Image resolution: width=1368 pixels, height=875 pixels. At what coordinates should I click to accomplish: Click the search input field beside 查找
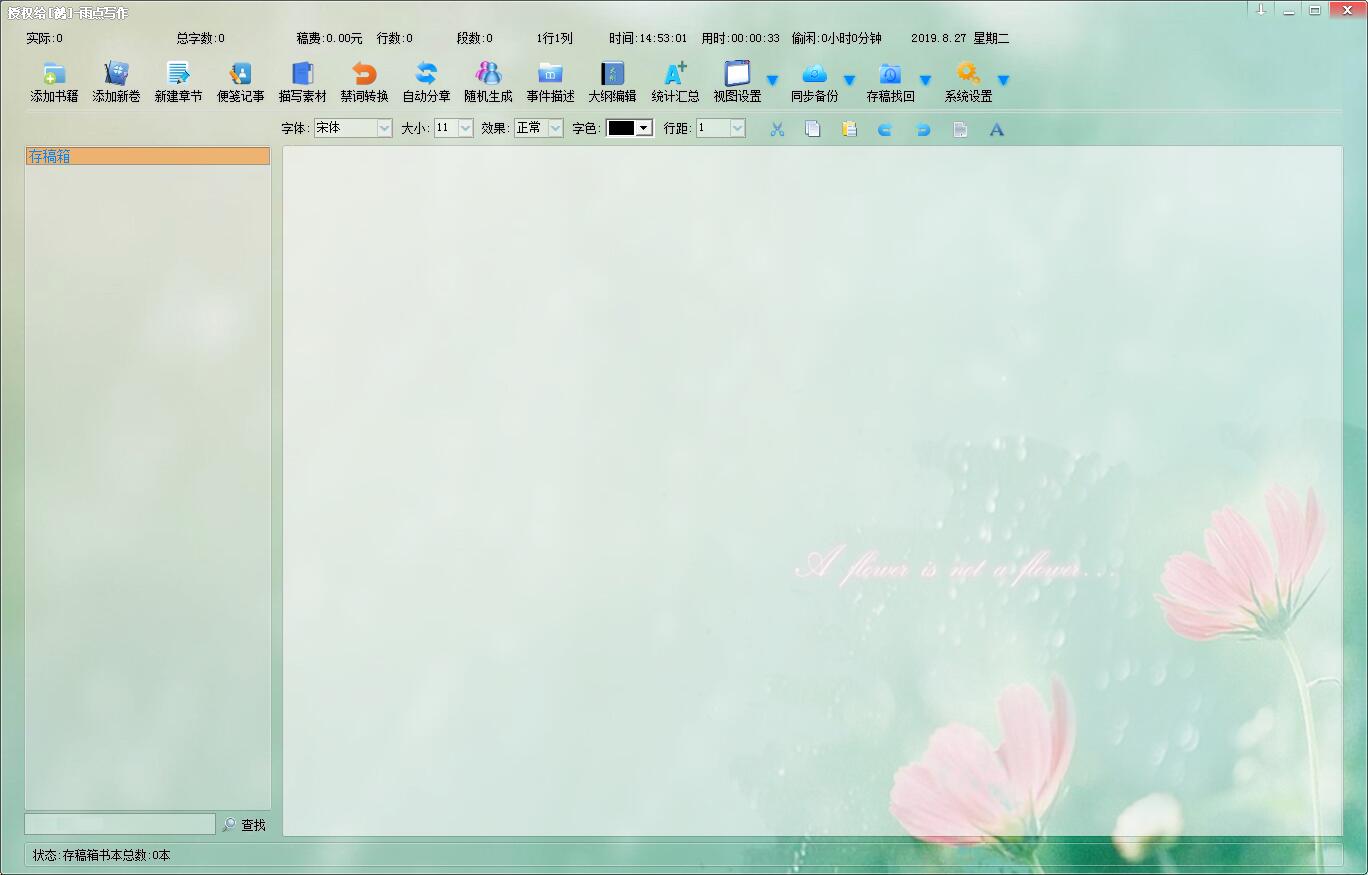(120, 824)
